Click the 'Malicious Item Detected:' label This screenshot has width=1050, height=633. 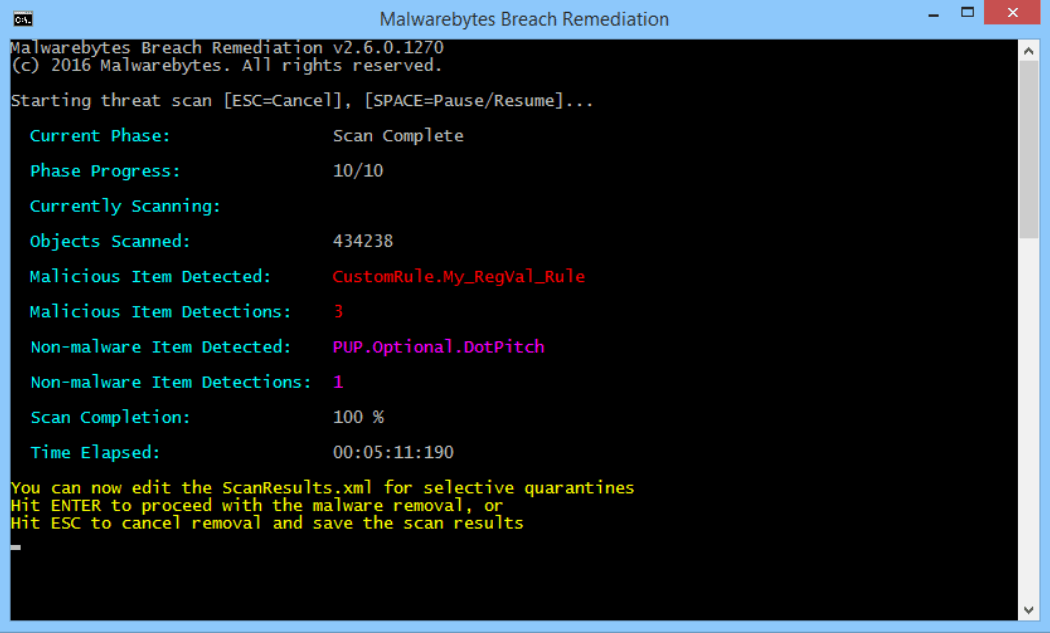click(x=150, y=277)
